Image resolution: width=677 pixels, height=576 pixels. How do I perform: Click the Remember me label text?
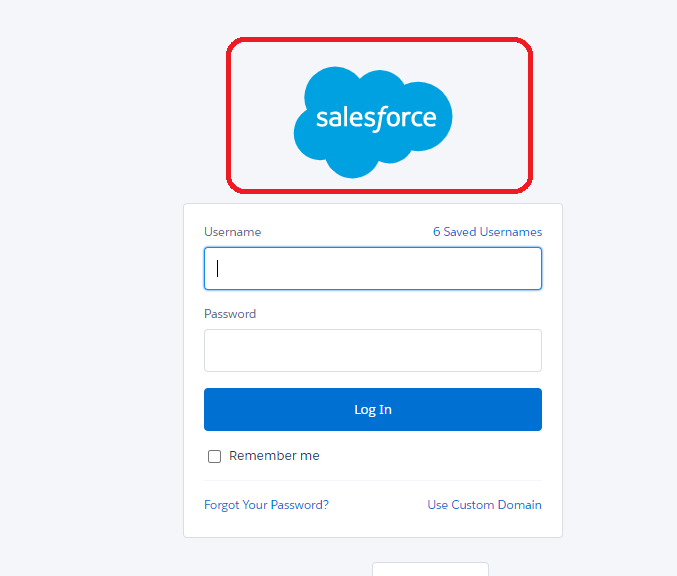point(274,456)
